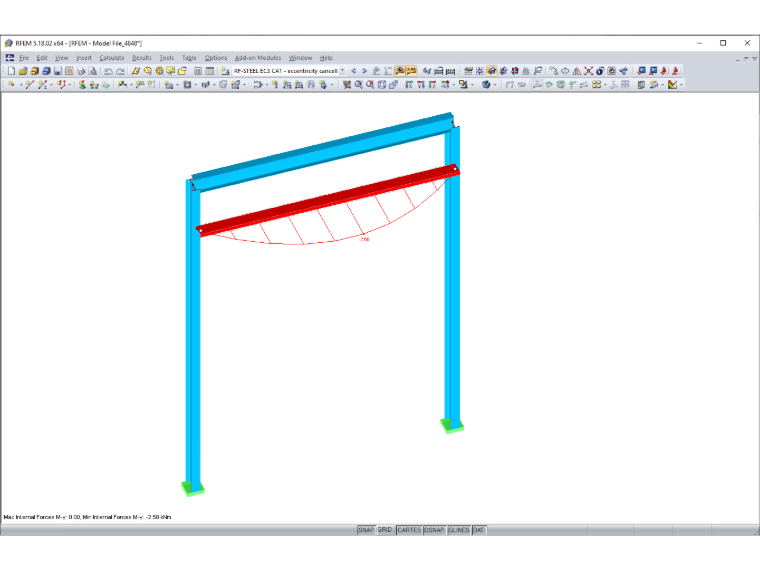The image size is (760, 570).
Task: Click the -2.50 moment value label
Action: [364, 239]
